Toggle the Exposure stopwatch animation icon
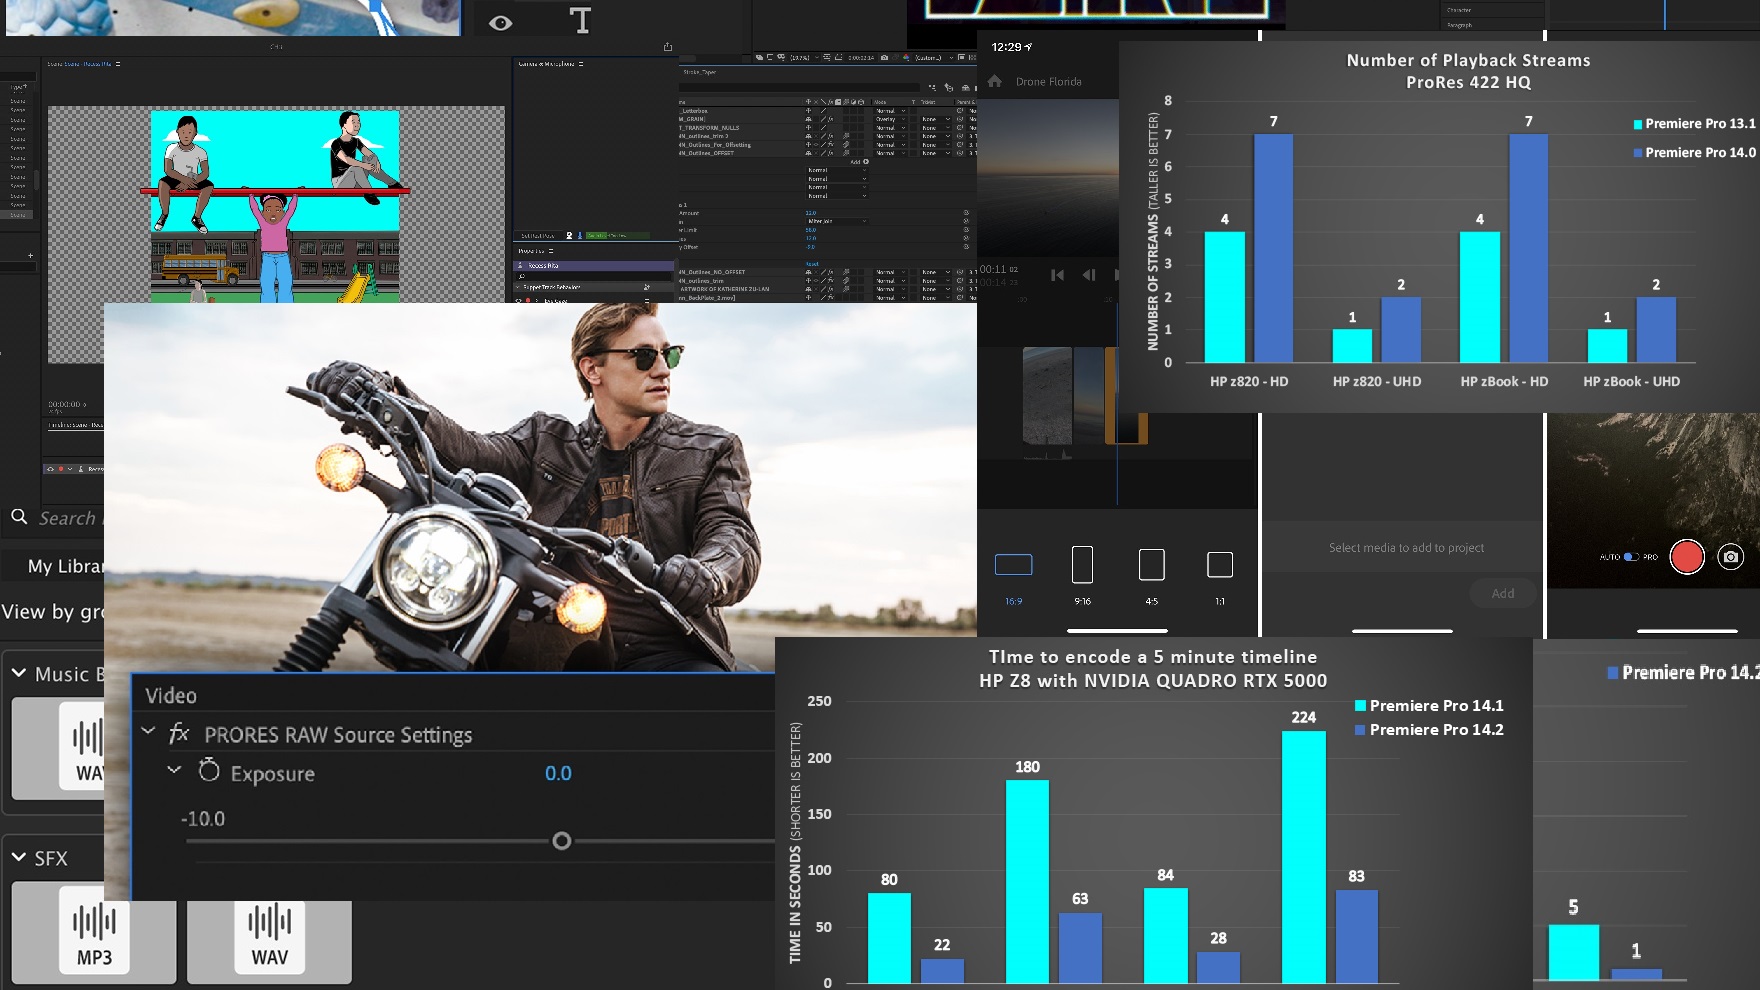Viewport: 1760px width, 990px height. (x=208, y=770)
